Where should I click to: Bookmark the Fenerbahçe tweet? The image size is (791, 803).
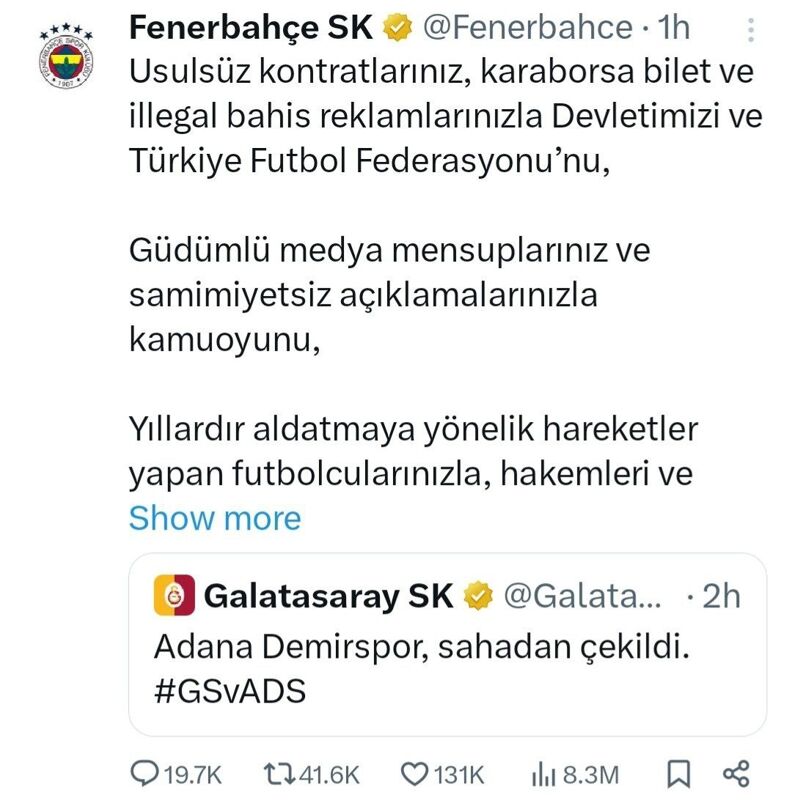click(677, 773)
